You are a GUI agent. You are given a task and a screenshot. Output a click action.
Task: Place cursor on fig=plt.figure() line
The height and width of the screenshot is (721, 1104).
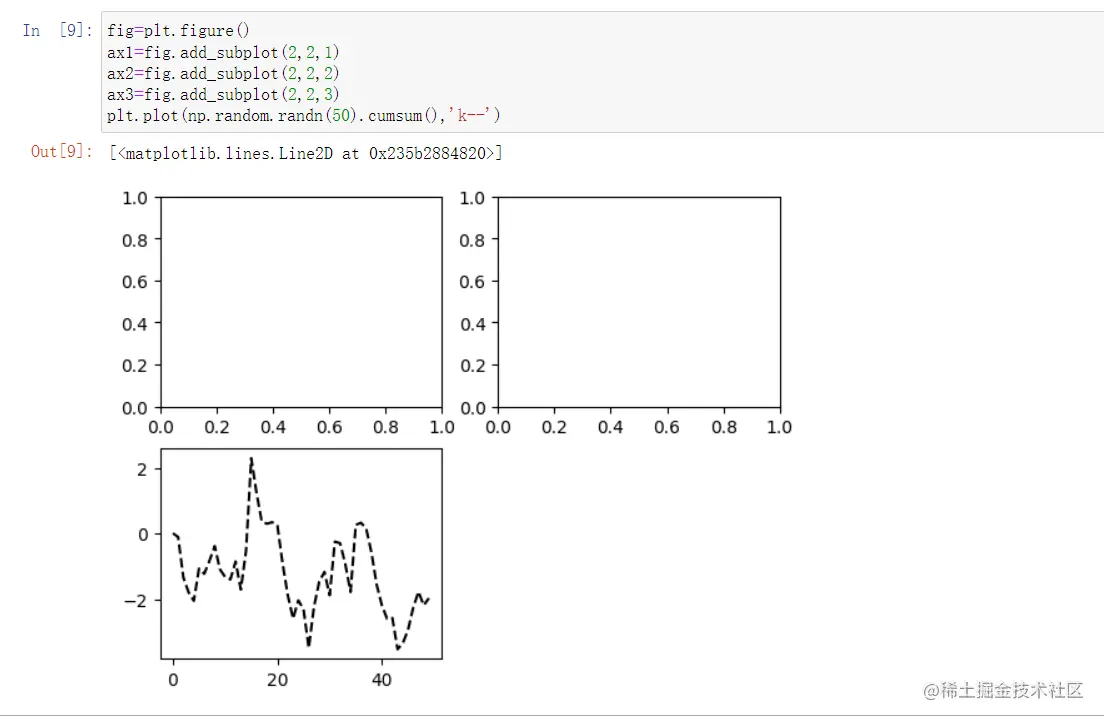[178, 31]
